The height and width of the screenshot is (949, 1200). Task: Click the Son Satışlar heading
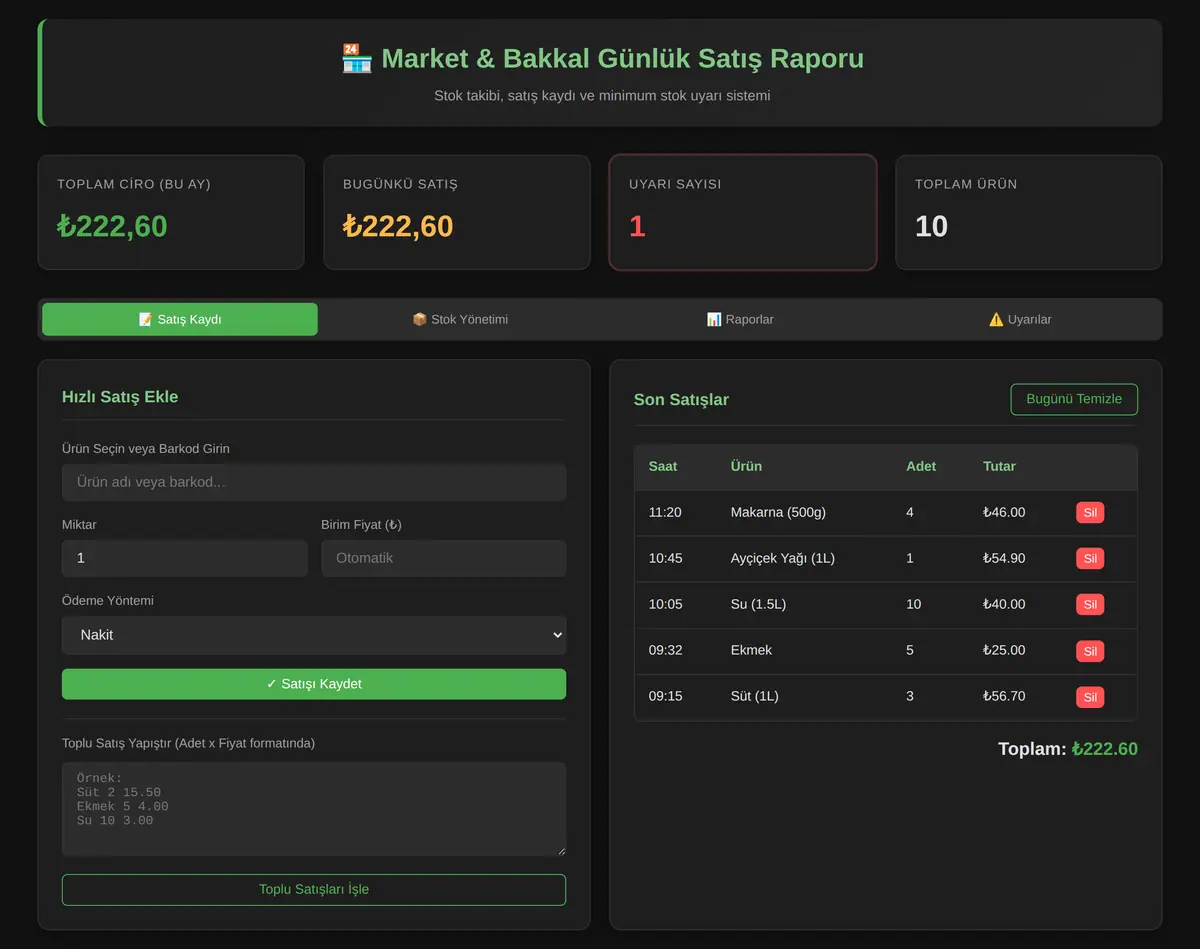(681, 400)
